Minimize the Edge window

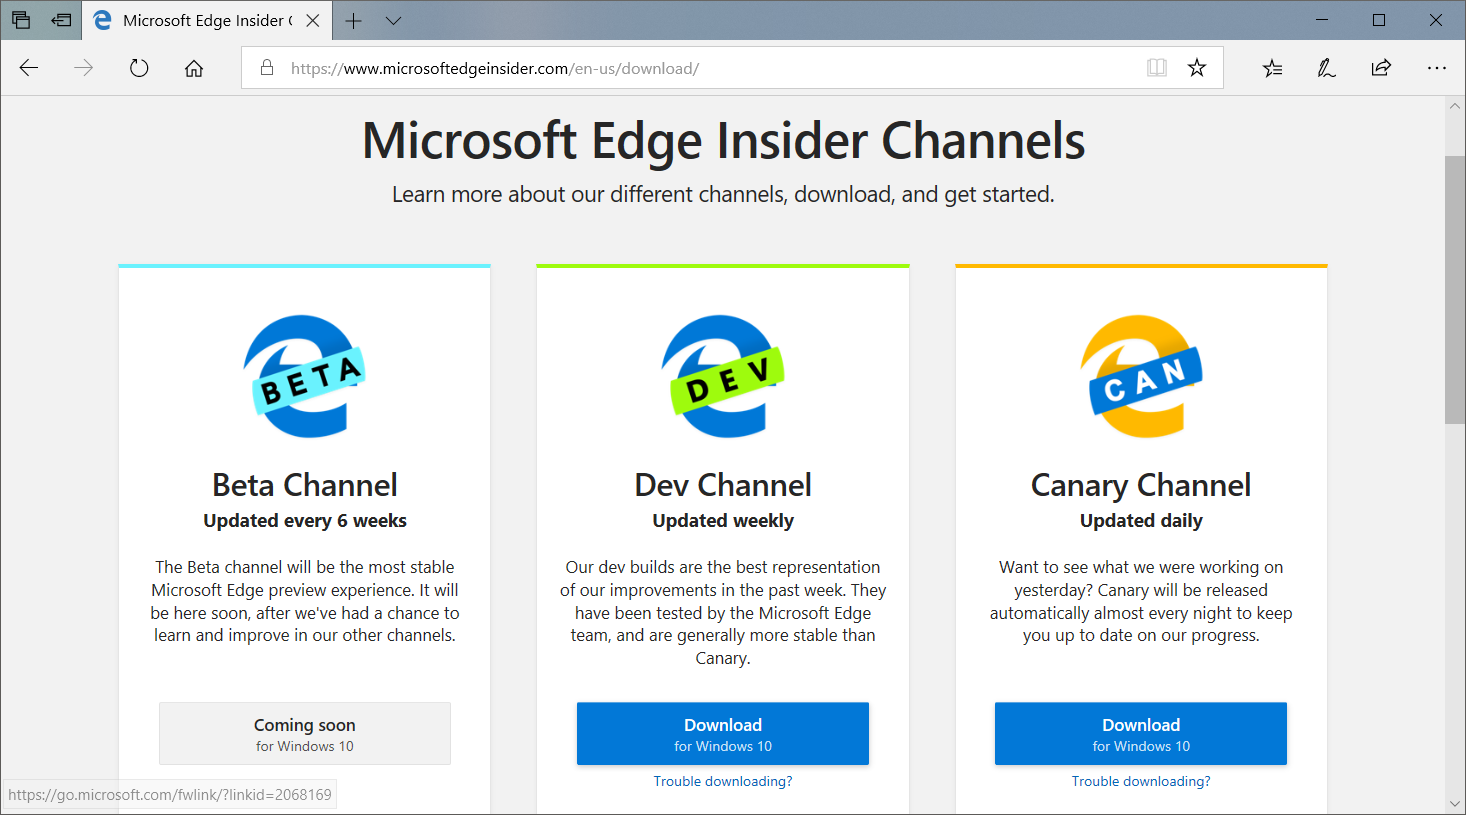(x=1322, y=20)
